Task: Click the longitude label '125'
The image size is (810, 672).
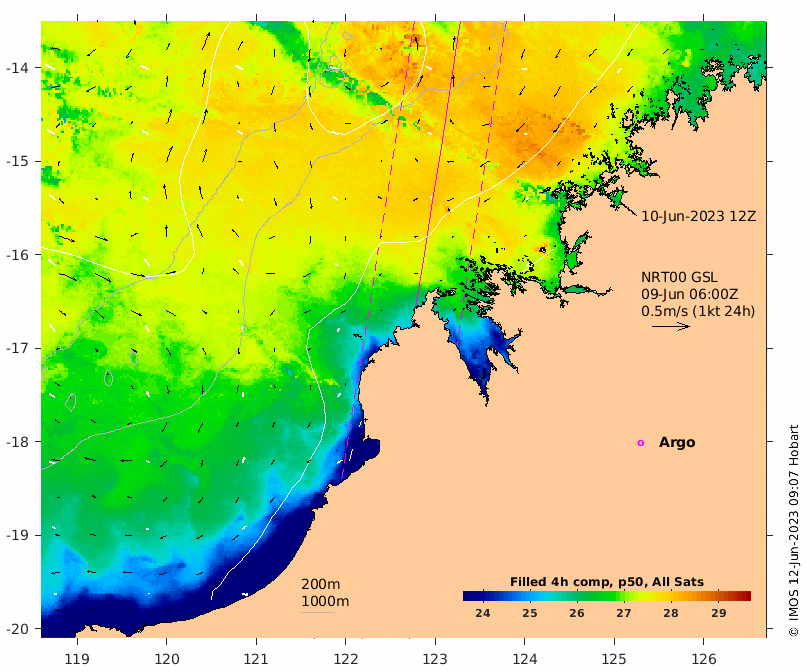Action: click(614, 659)
